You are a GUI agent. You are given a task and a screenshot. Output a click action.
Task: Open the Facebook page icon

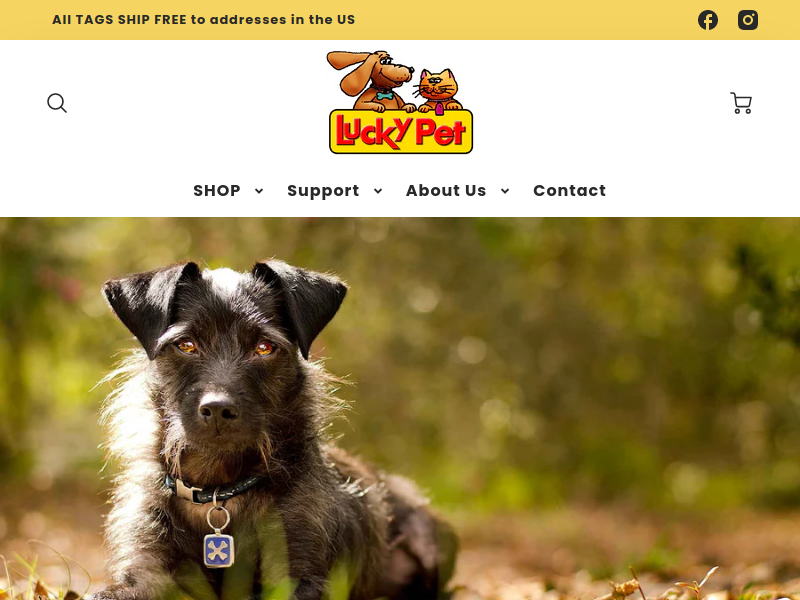coord(708,20)
